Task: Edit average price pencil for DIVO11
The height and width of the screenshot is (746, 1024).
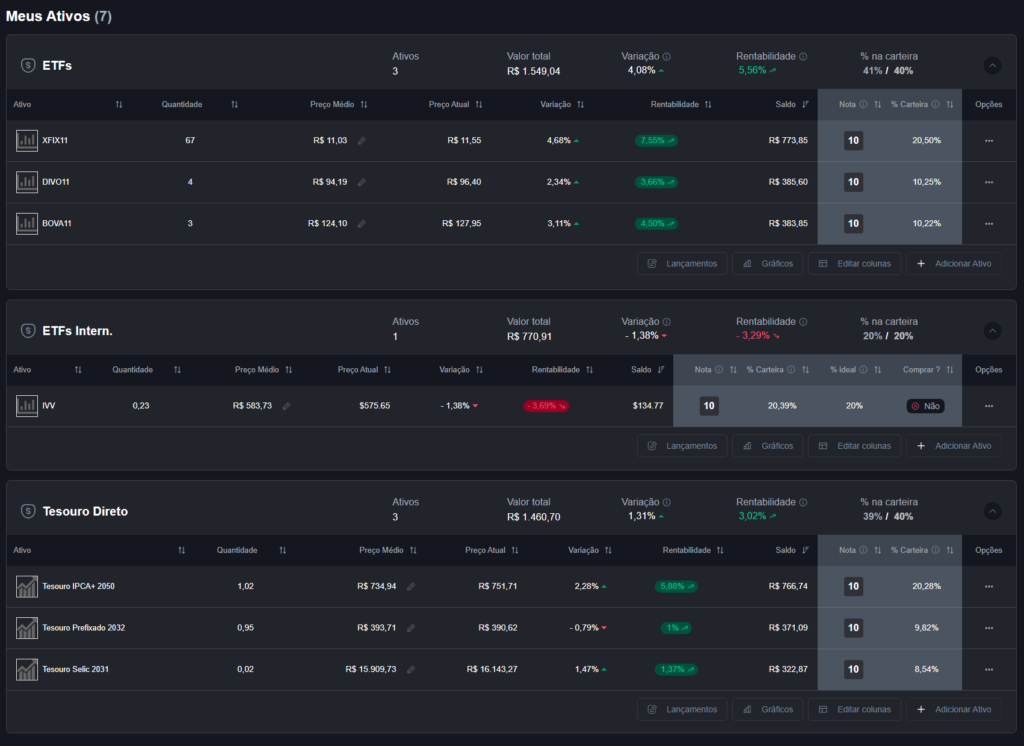Action: (362, 182)
